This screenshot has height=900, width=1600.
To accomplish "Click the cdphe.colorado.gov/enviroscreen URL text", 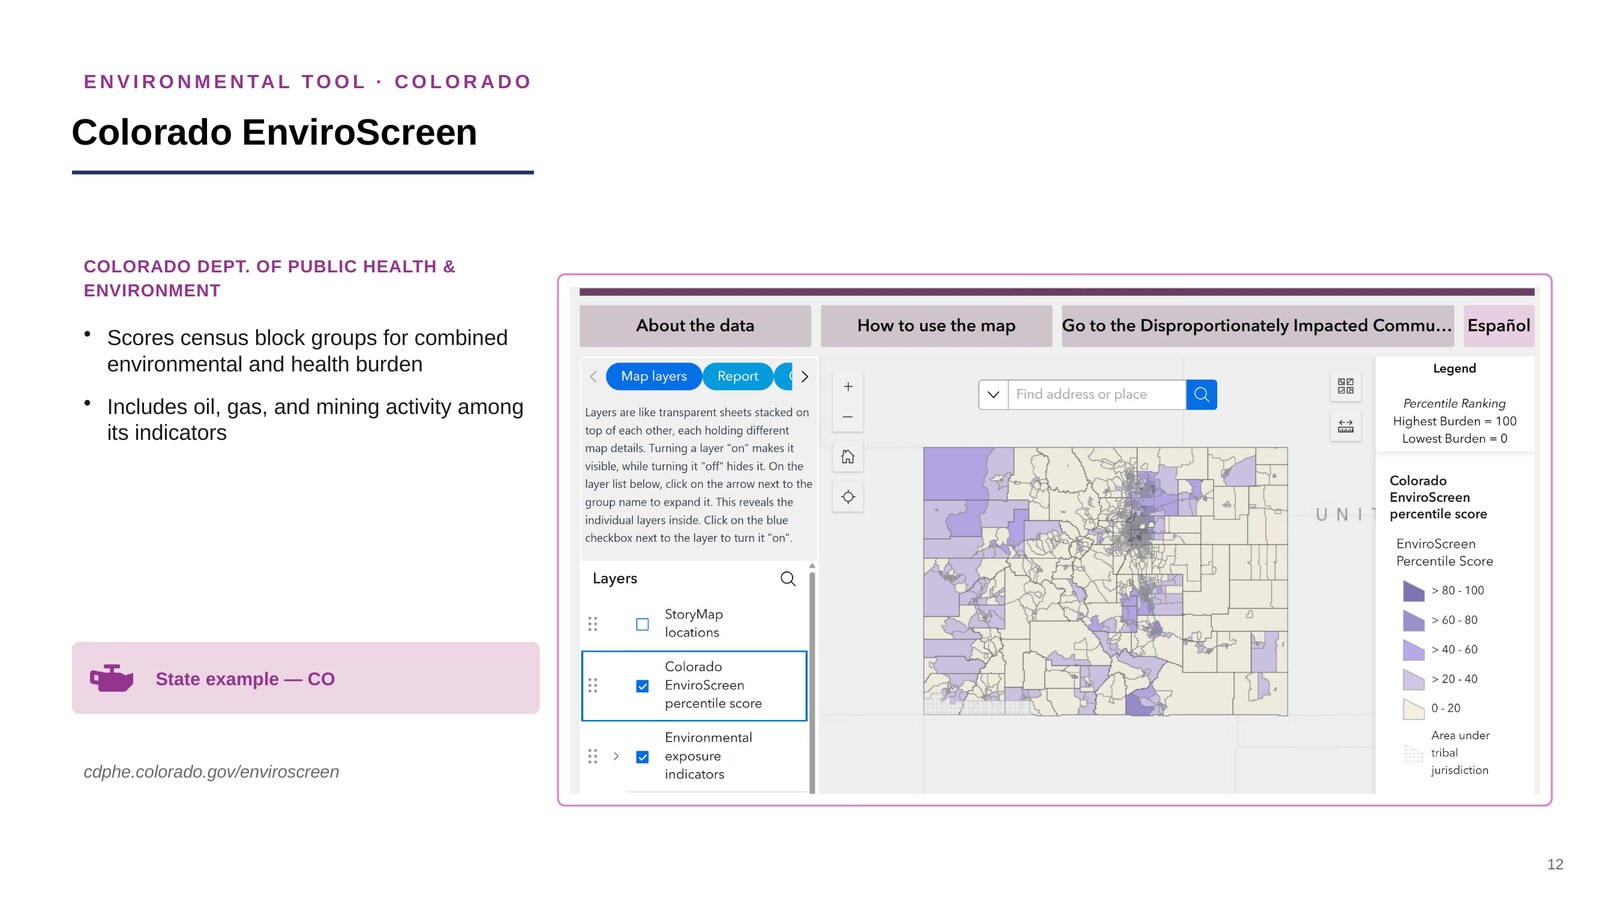I will [211, 772].
